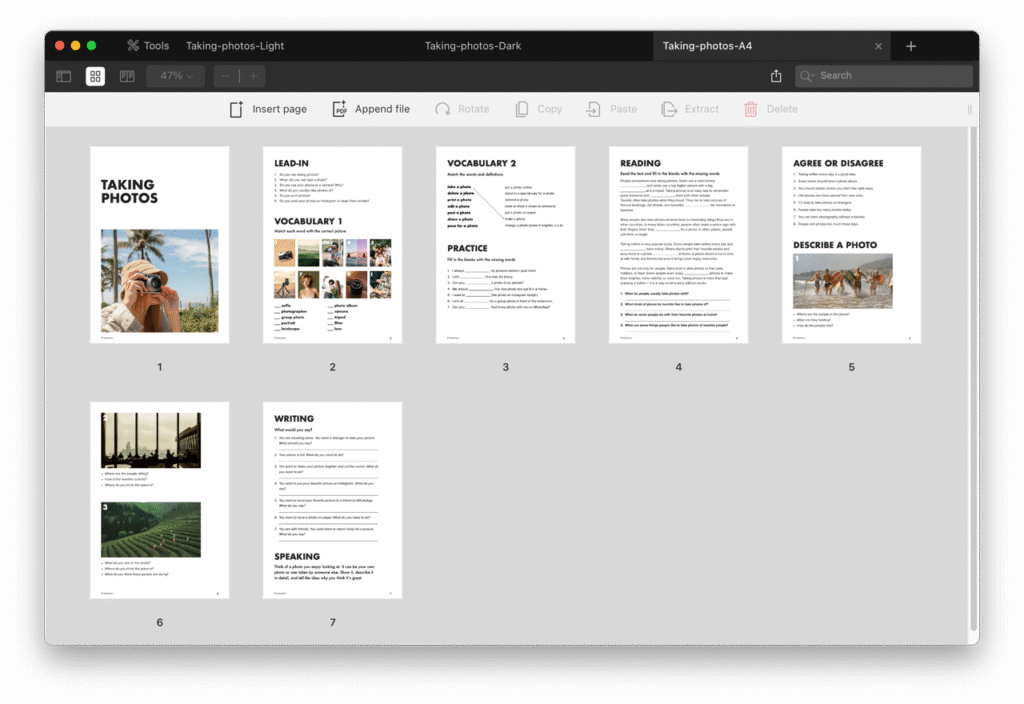Toggle the page thumbnails grid view
Viewport: 1024px width, 704px height.
(95, 76)
